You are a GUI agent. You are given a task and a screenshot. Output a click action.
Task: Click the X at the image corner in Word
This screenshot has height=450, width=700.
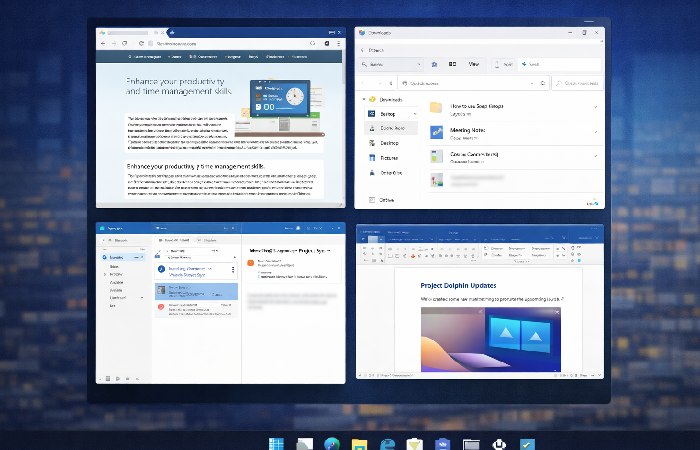pyautogui.click(x=557, y=312)
